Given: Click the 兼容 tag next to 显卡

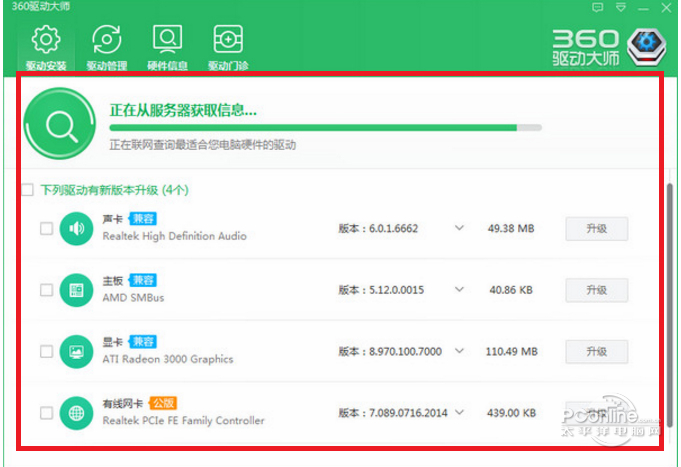Looking at the screenshot, I should click(x=143, y=341).
